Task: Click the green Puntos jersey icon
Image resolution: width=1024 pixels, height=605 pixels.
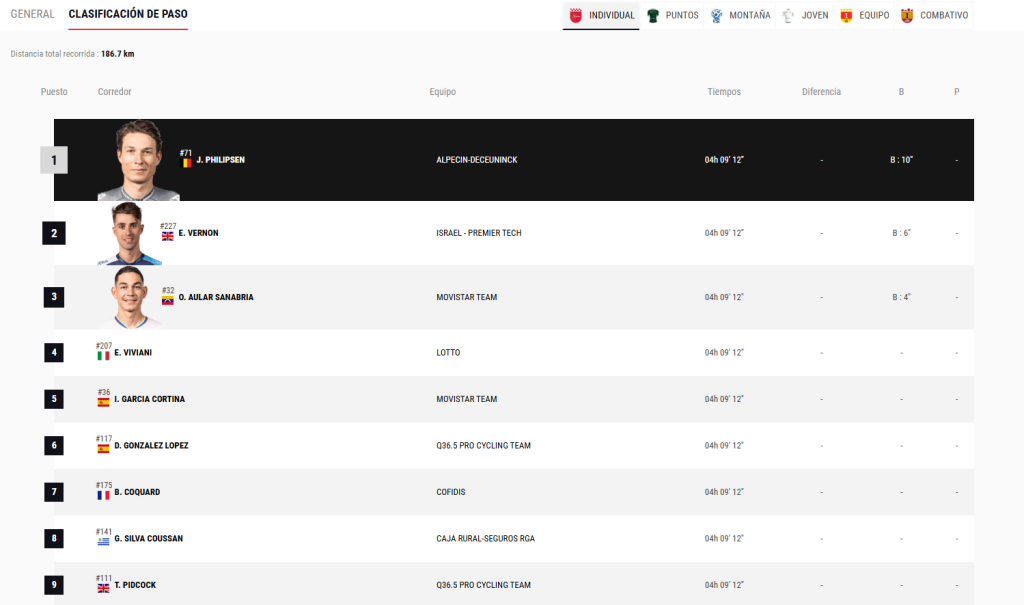Action: click(x=653, y=16)
